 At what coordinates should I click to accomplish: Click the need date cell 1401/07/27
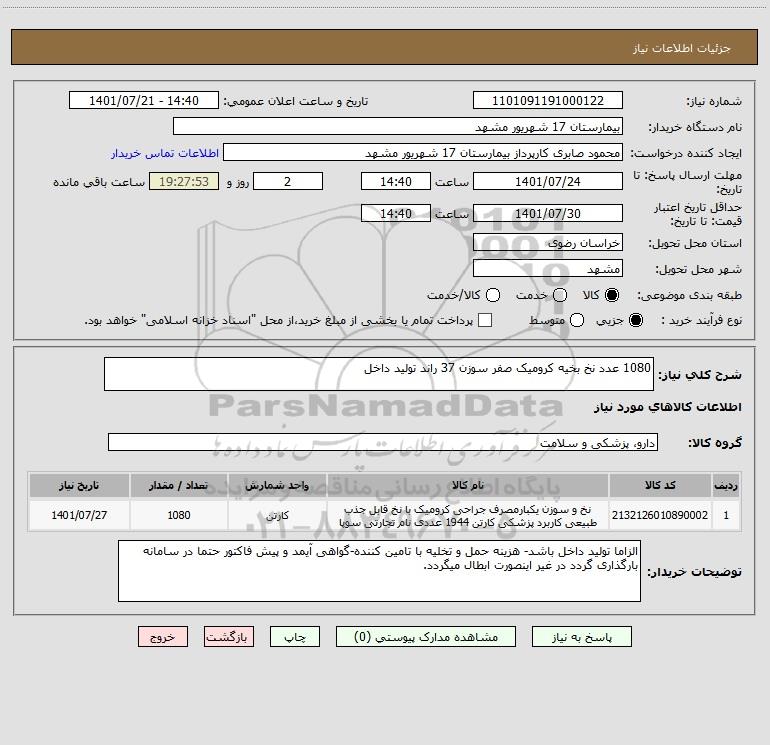point(79,515)
